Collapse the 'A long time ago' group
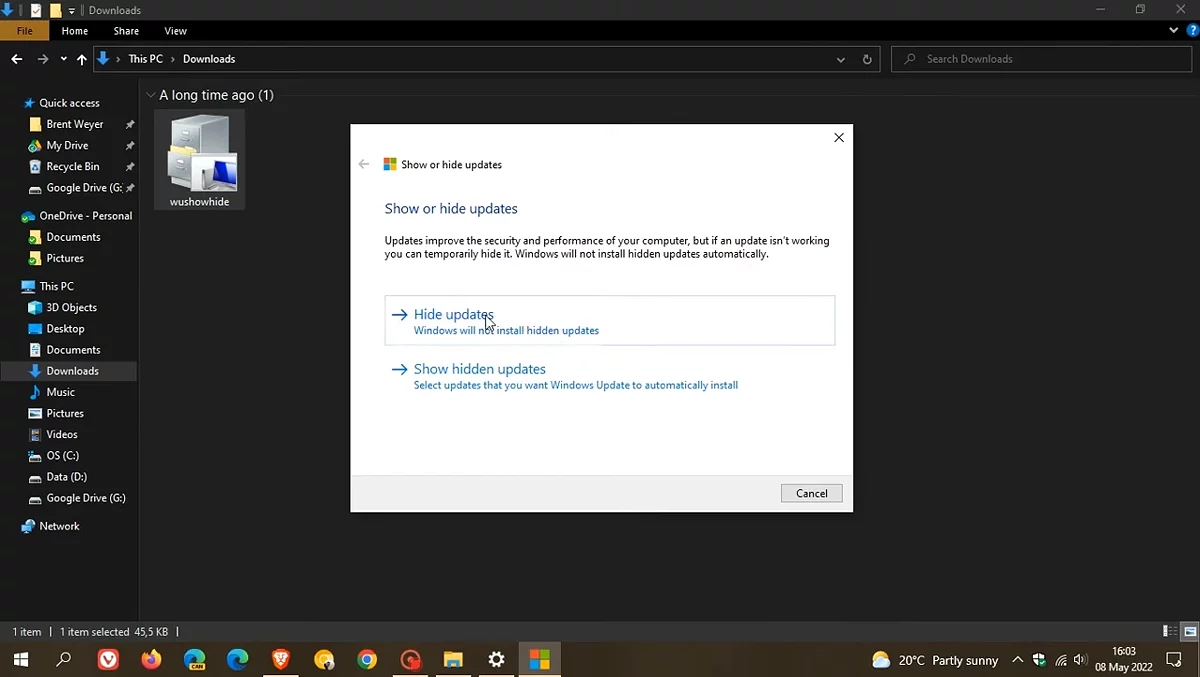 pos(150,95)
